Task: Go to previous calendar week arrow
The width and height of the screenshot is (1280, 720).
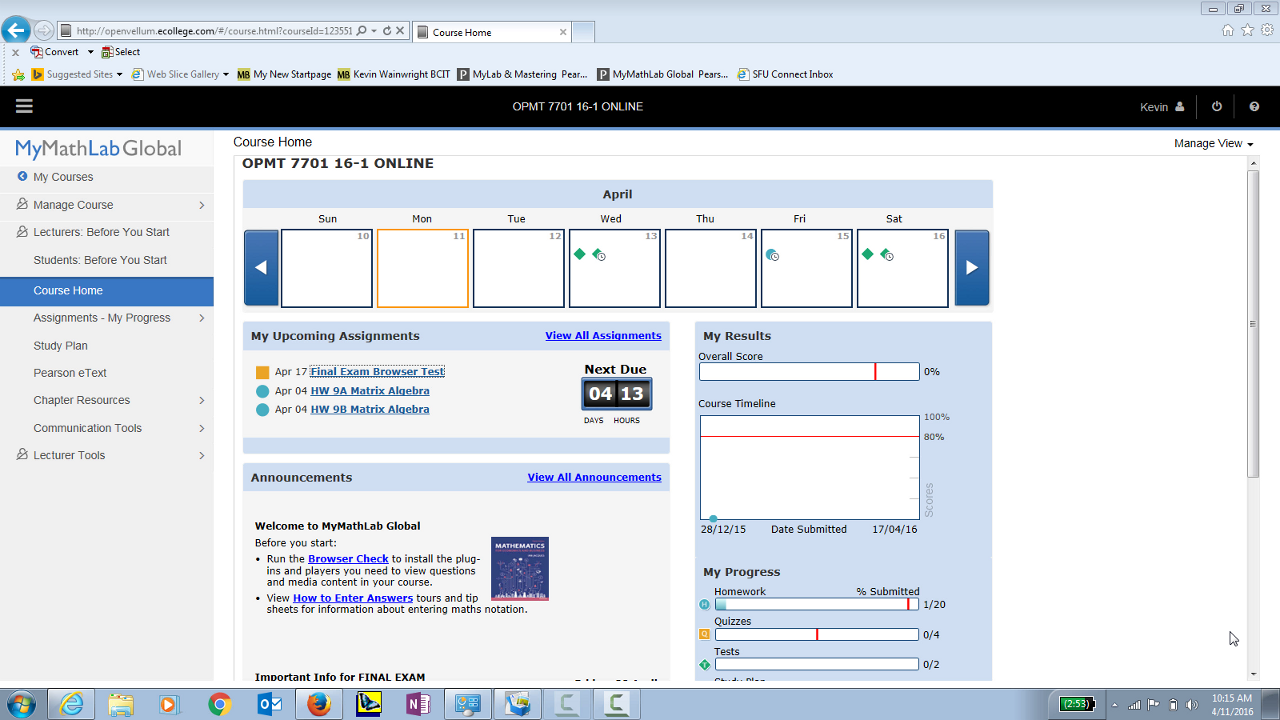Action: pos(261,268)
